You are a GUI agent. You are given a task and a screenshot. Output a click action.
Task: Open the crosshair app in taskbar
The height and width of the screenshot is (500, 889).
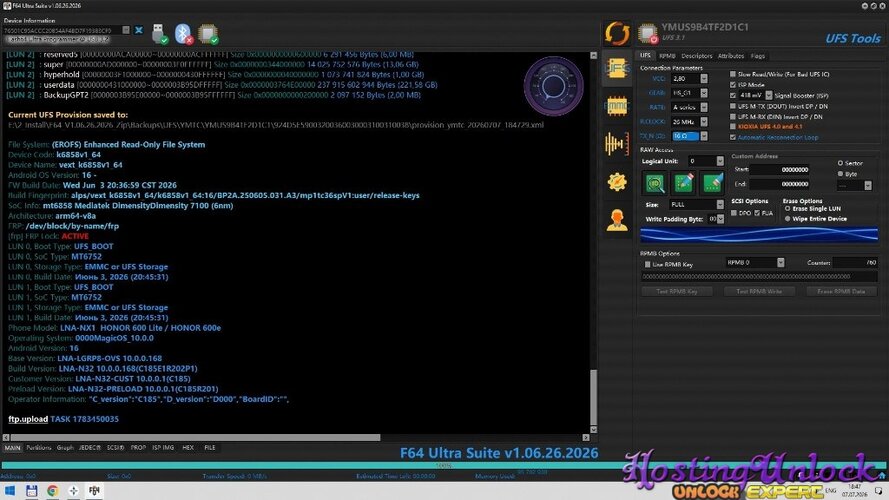coord(73,491)
